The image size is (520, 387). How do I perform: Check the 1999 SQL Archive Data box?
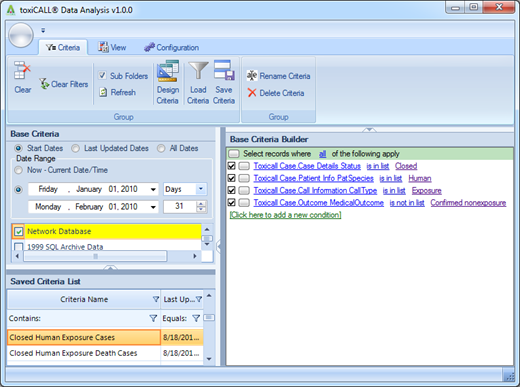19,247
